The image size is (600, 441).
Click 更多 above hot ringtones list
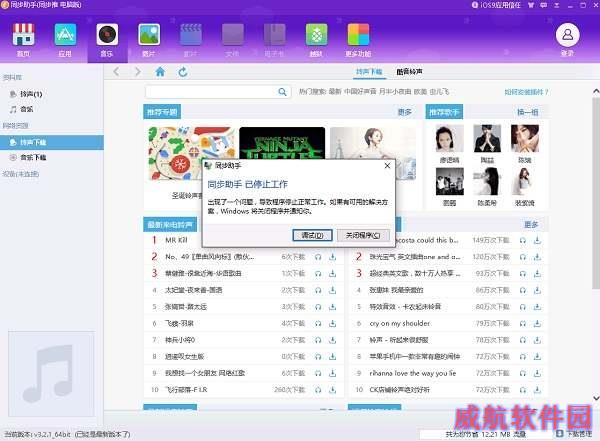coord(531,224)
